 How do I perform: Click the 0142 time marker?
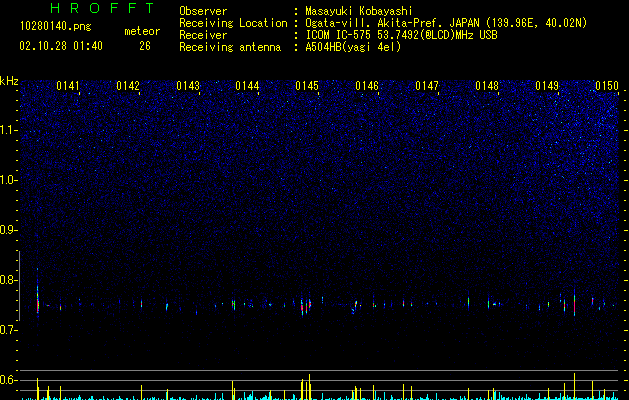[x=128, y=86]
